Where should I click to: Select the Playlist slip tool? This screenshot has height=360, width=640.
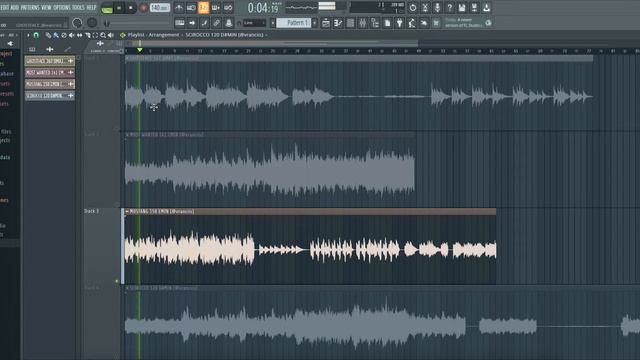(x=80, y=36)
